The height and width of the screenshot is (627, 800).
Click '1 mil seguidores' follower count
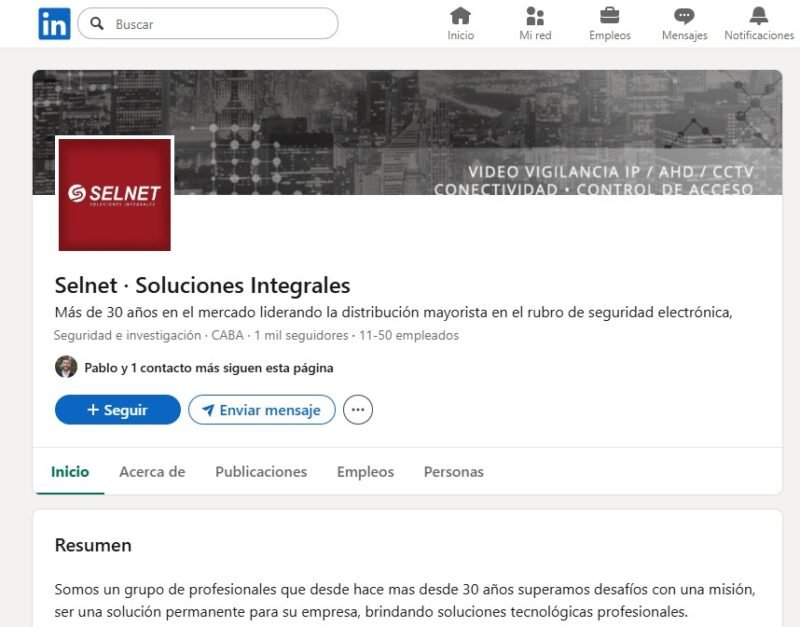[301, 335]
